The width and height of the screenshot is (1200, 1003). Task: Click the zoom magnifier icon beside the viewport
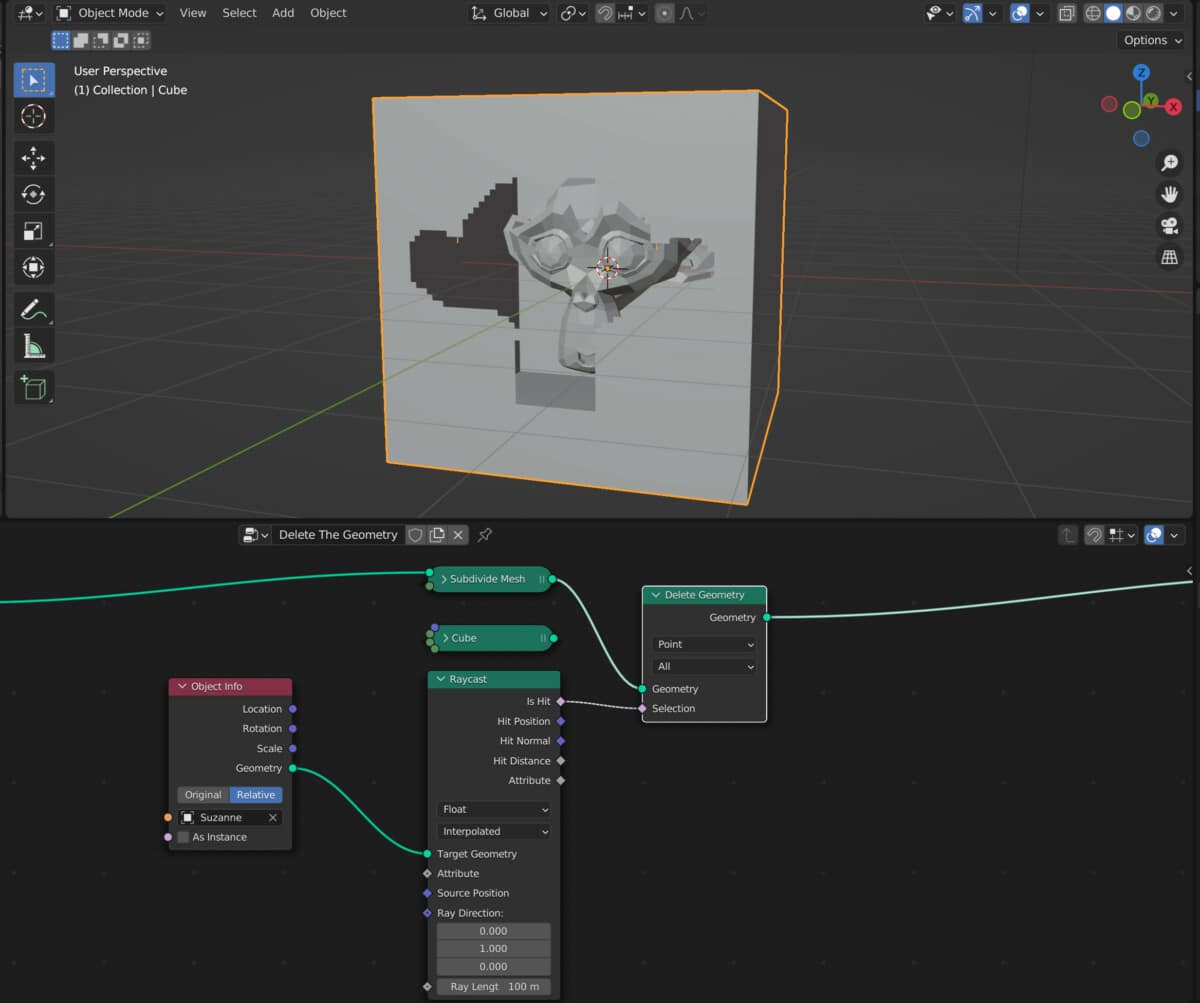click(1170, 162)
